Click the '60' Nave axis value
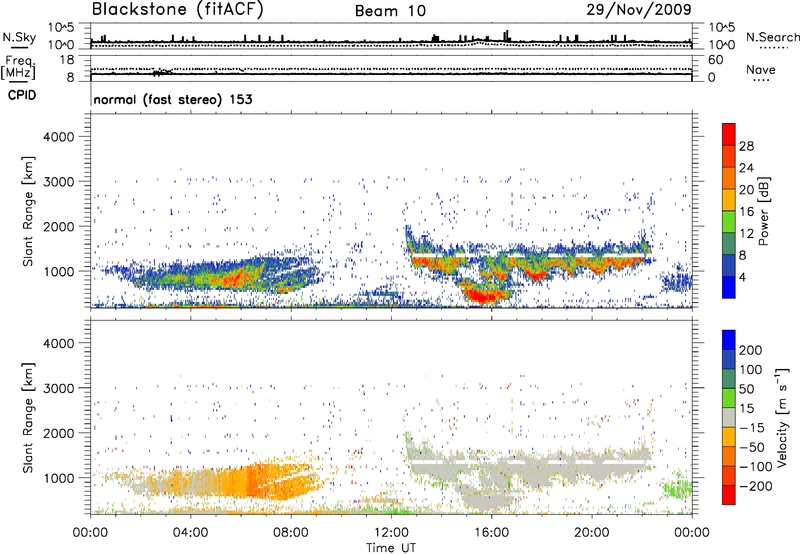 (x=715, y=60)
